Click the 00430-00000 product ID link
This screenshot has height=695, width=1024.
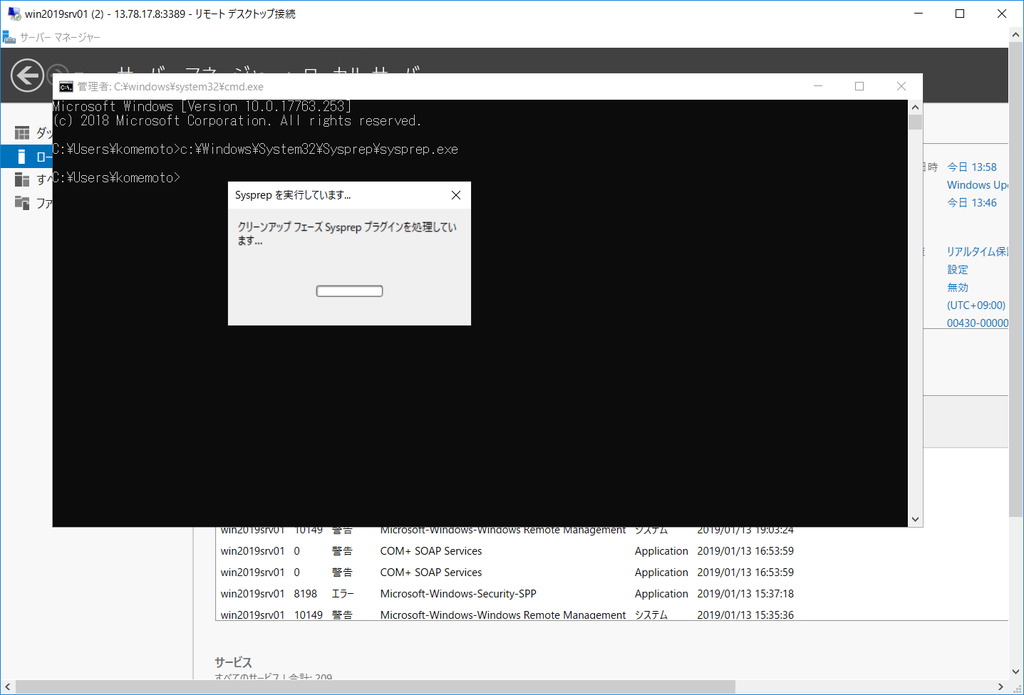tap(978, 323)
